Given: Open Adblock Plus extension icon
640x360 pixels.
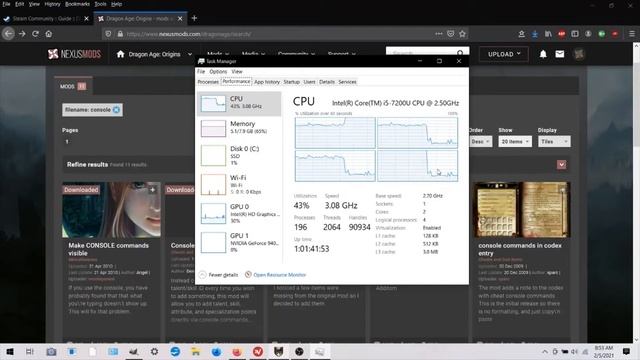Looking at the screenshot, I should pyautogui.click(x=562, y=34).
